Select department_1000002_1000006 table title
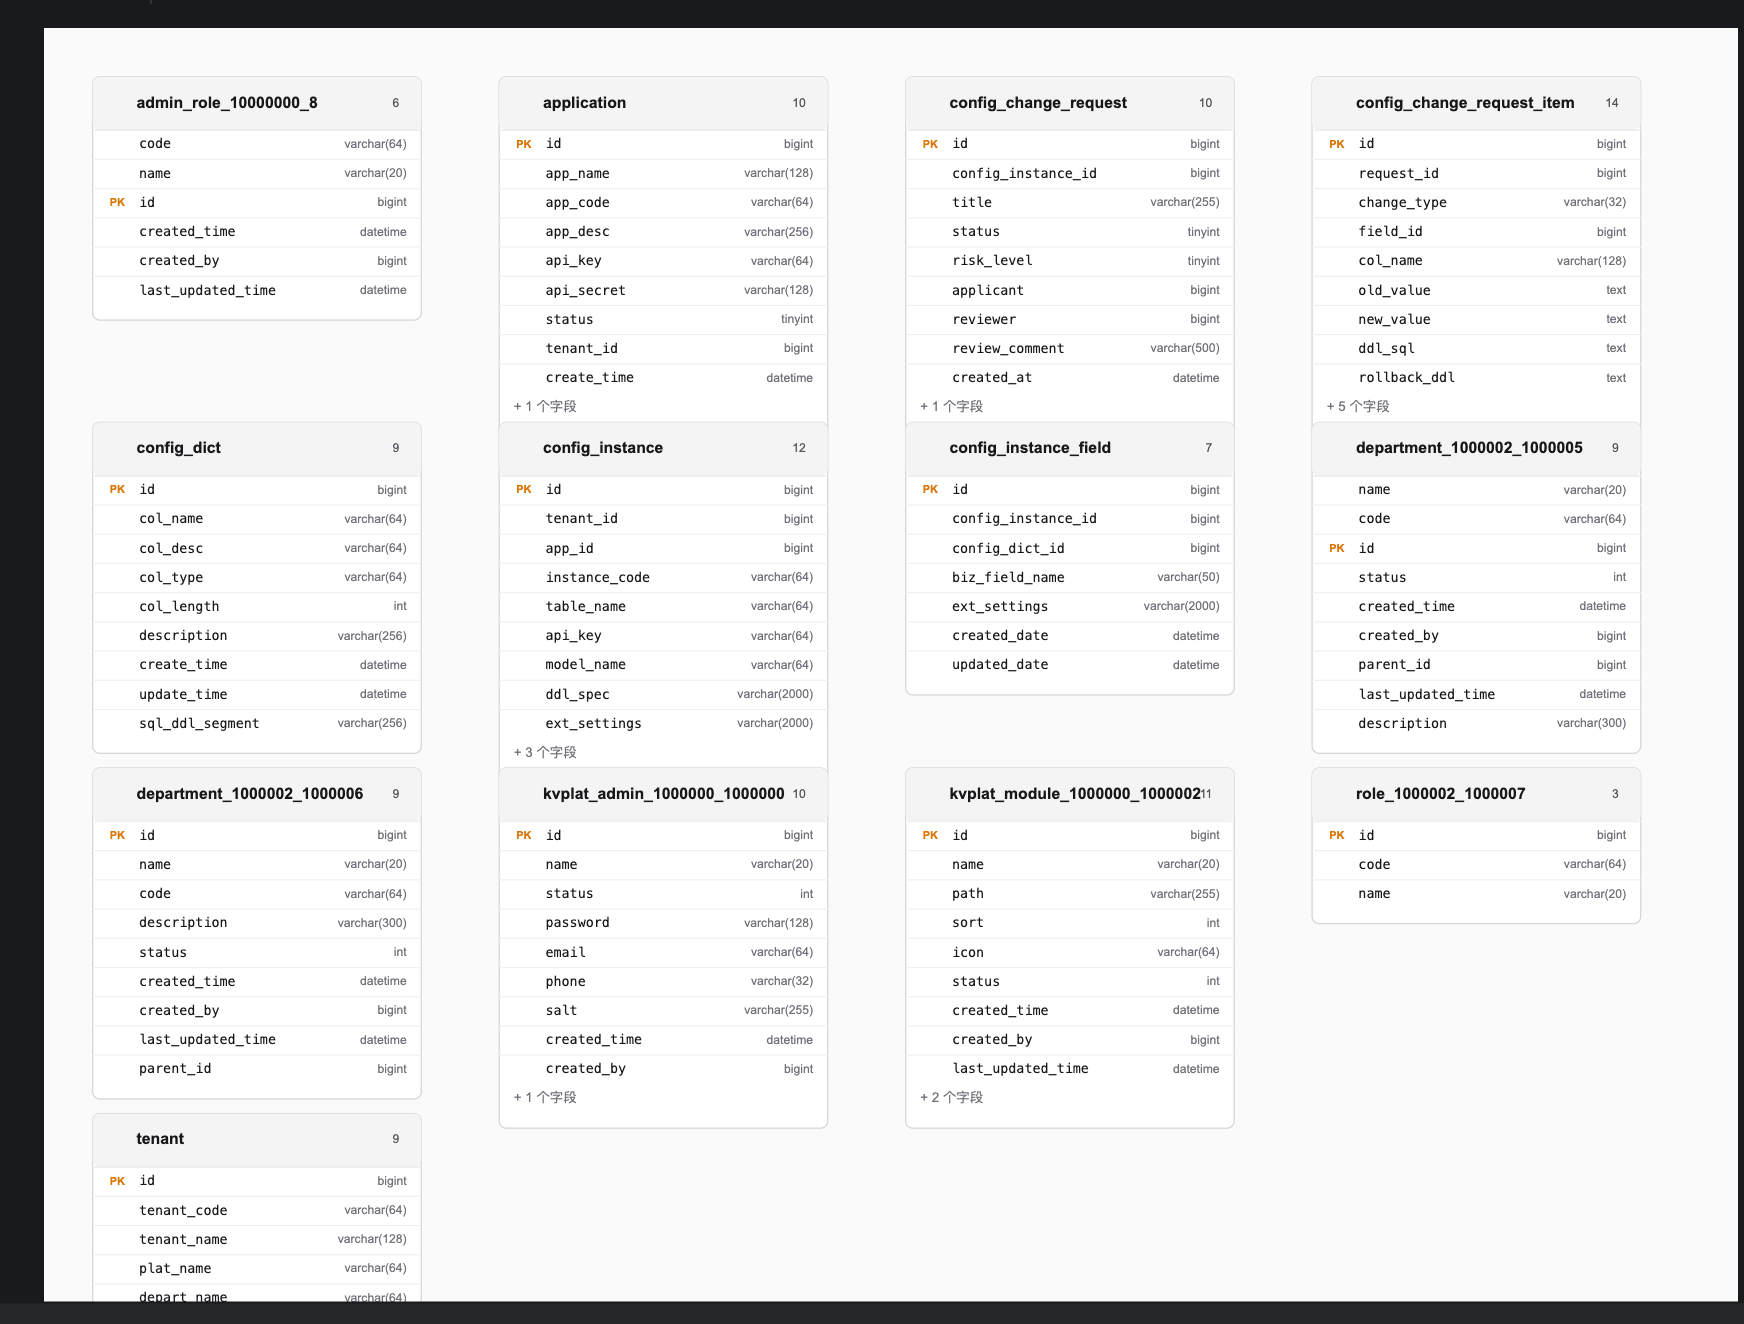Viewport: 1744px width, 1324px height. 250,794
